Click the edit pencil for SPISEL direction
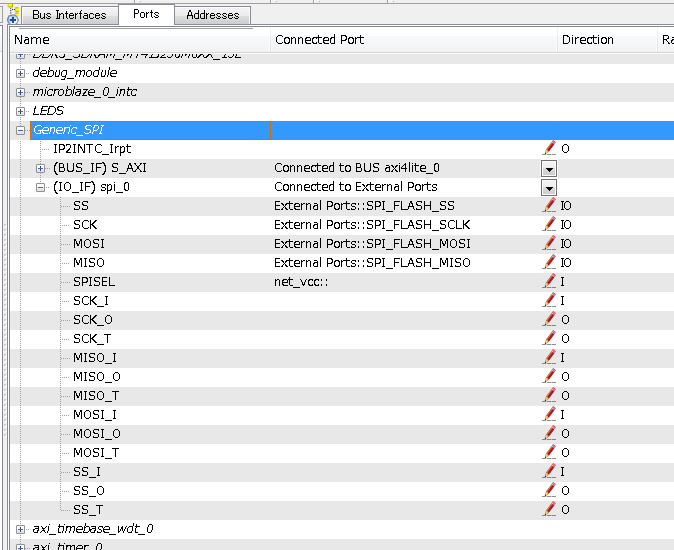 click(x=549, y=282)
